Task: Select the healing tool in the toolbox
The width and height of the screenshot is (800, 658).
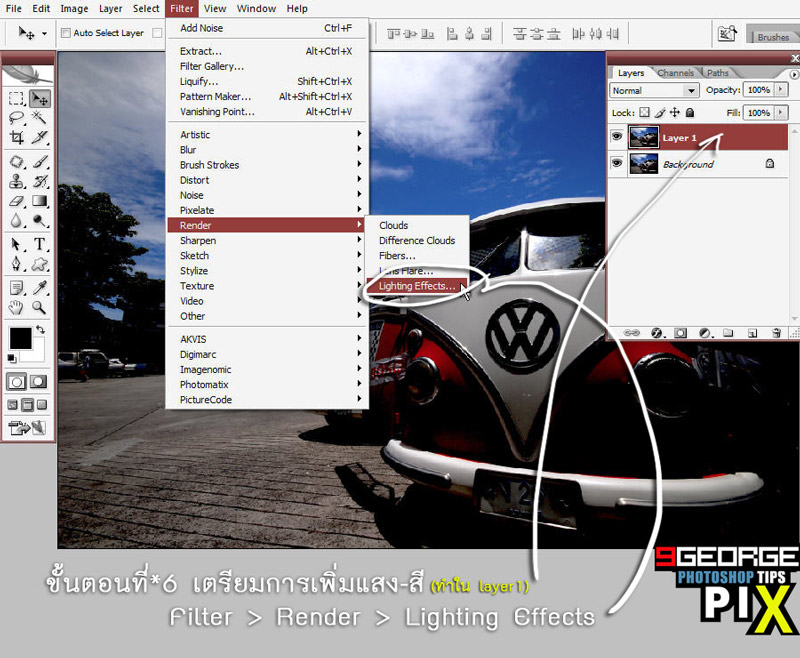Action: click(16, 162)
